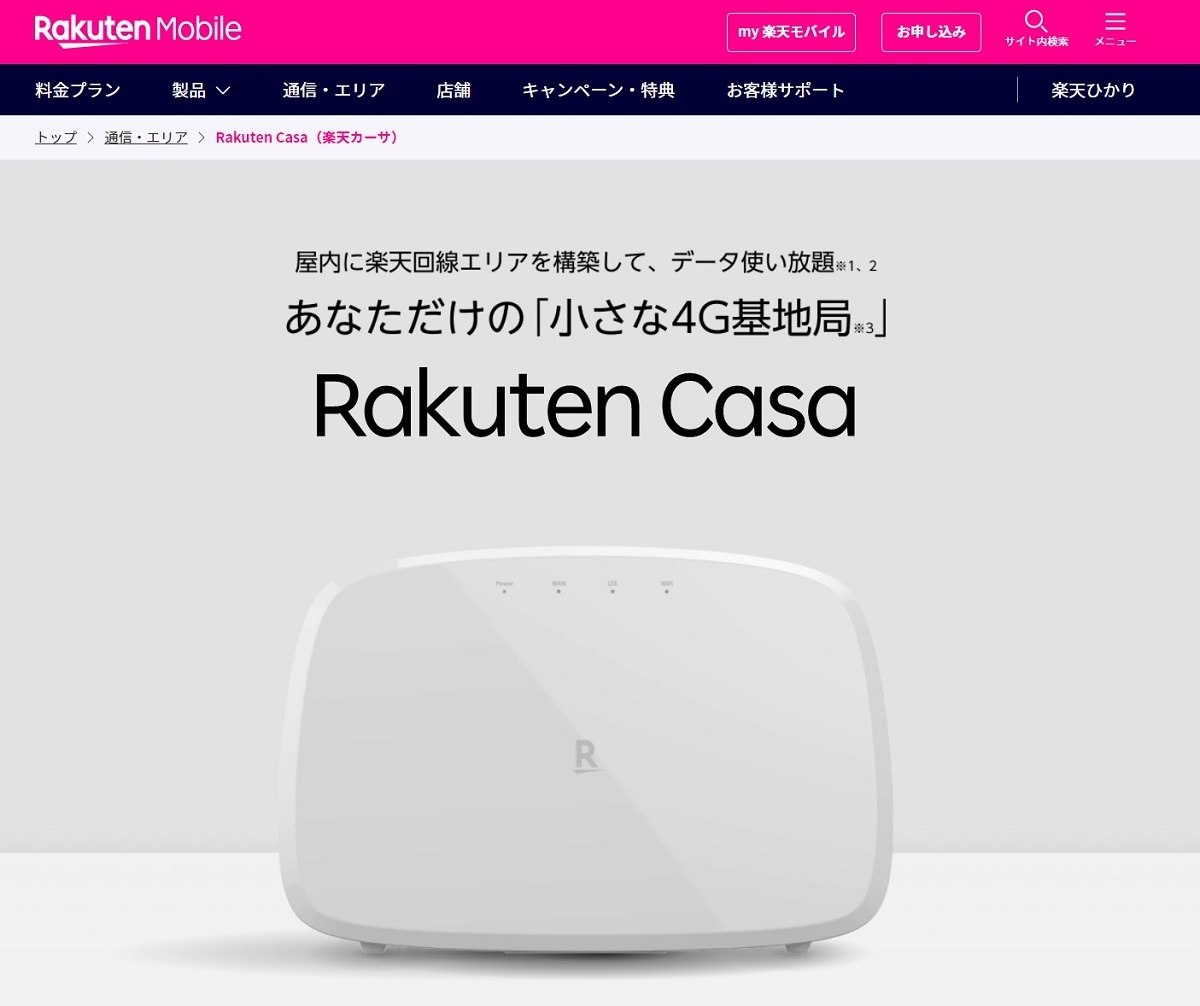1200x1006 pixels.
Task: Click the LTE LED indicator on device
Action: point(612,591)
